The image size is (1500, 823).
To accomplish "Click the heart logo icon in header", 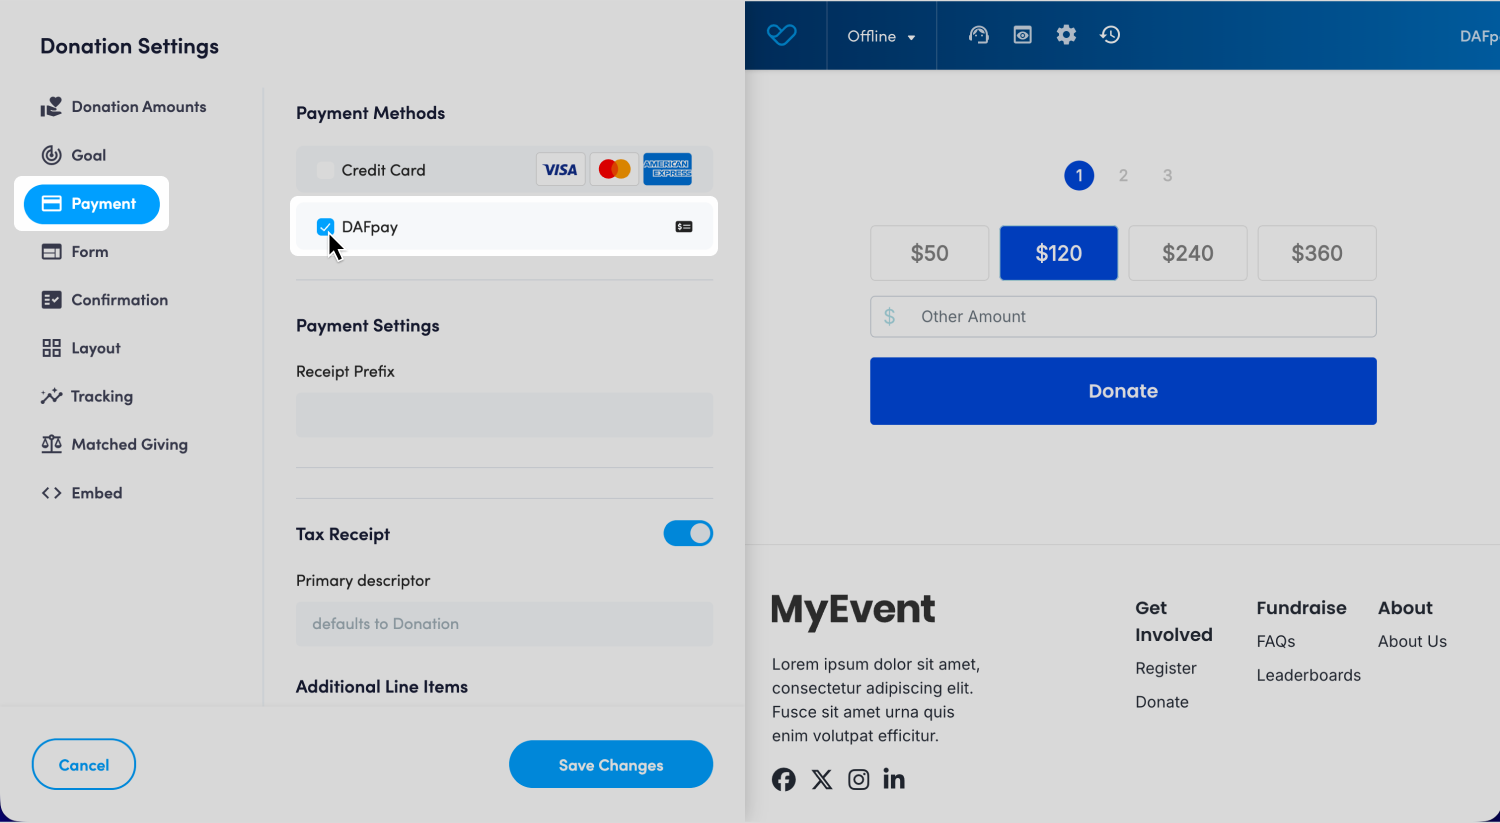I will pyautogui.click(x=781, y=35).
